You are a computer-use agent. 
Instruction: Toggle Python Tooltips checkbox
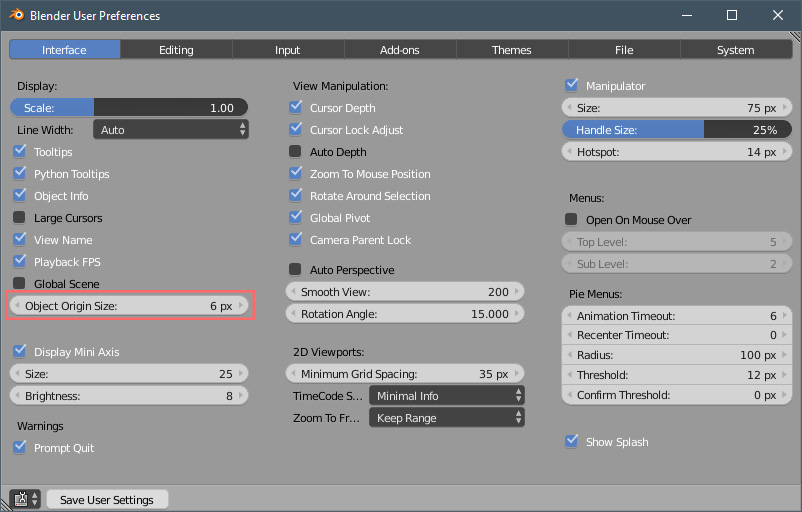coord(19,173)
